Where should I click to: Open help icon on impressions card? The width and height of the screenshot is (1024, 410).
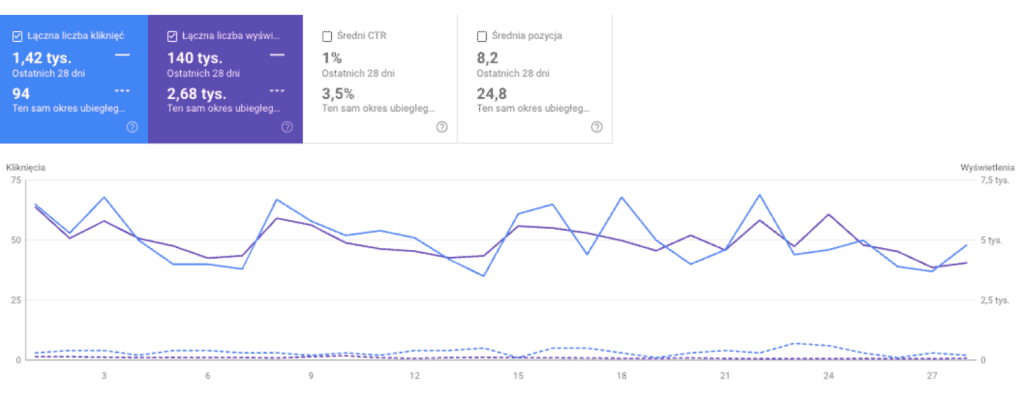pos(287,127)
